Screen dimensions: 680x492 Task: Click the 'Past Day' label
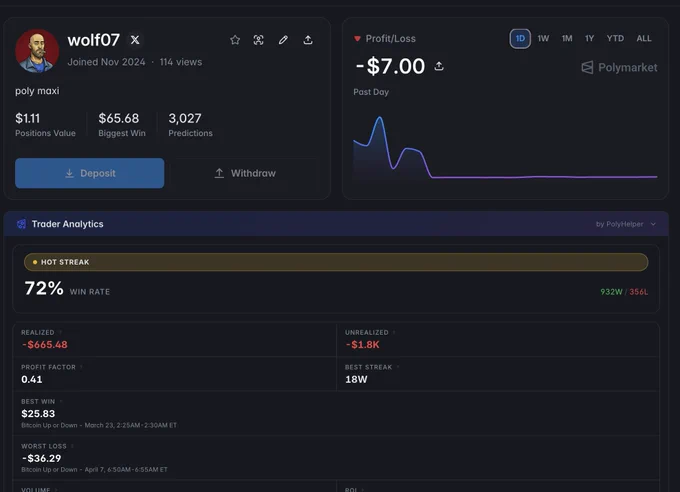[371, 92]
